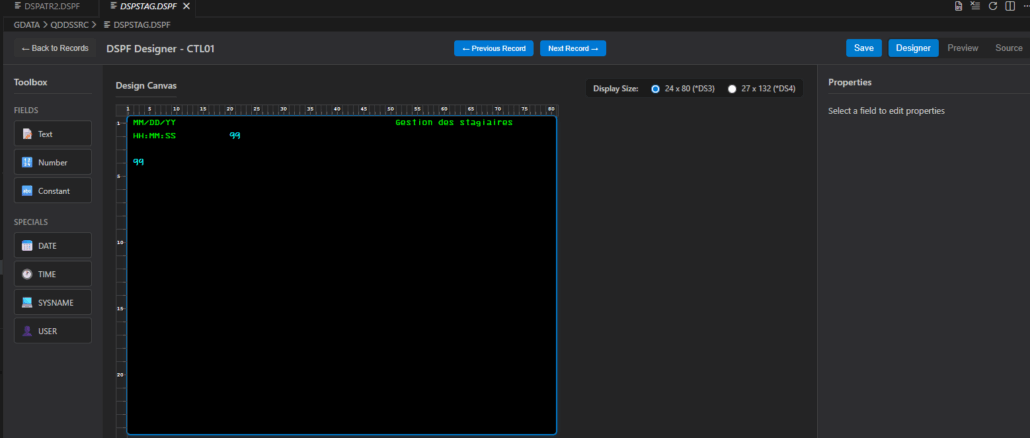The width and height of the screenshot is (1030, 438).
Task: Open the DSPATR2.DSPF editor tab
Action: point(48,6)
